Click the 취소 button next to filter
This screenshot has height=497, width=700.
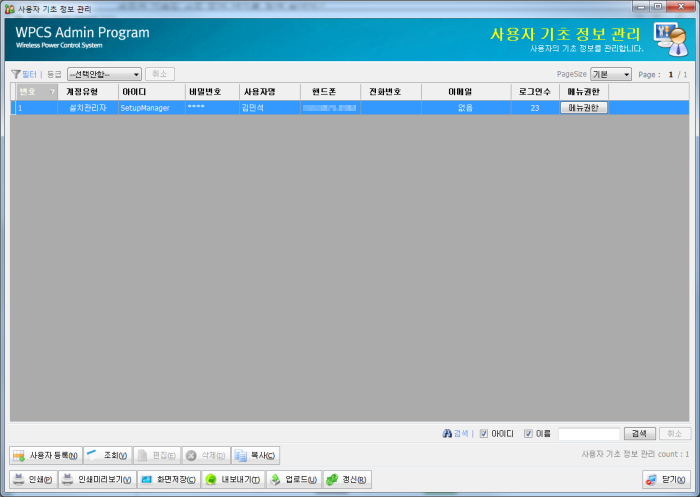(159, 74)
